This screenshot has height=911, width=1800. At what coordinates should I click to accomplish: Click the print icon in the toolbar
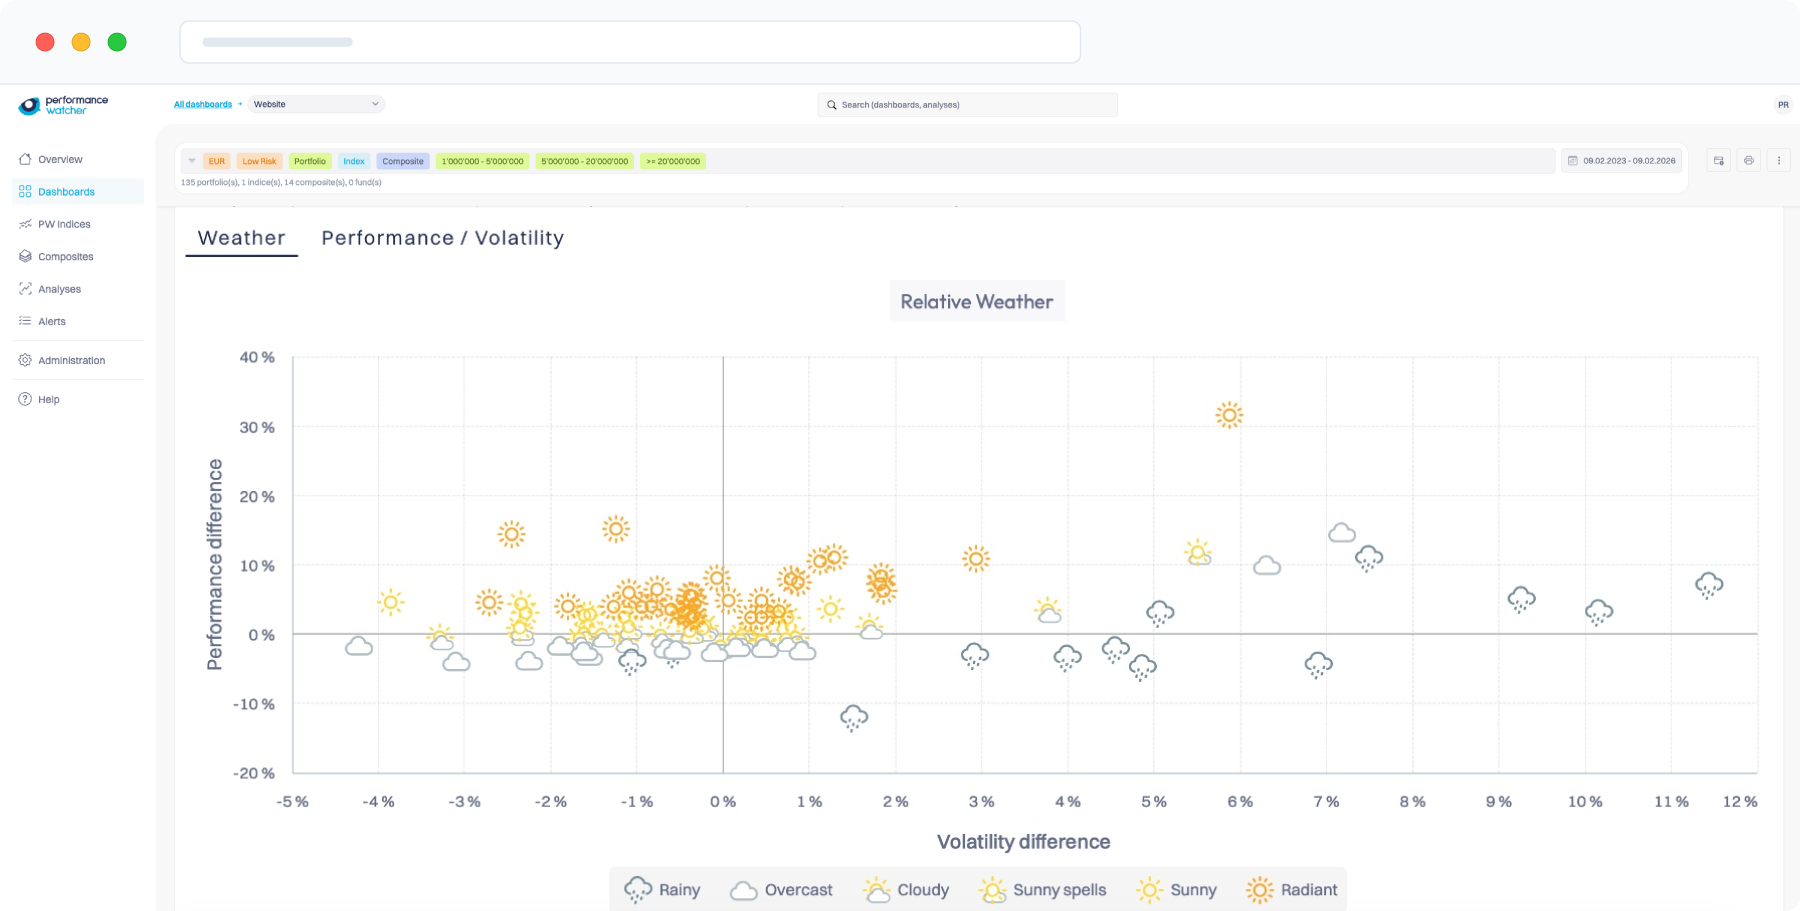coord(1748,161)
